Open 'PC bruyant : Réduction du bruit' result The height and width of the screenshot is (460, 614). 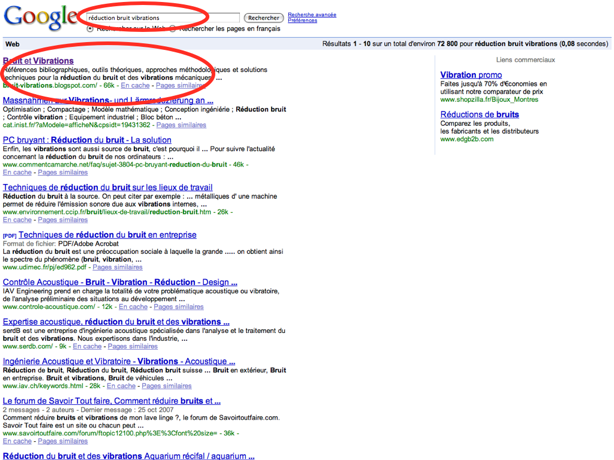pyautogui.click(x=87, y=140)
